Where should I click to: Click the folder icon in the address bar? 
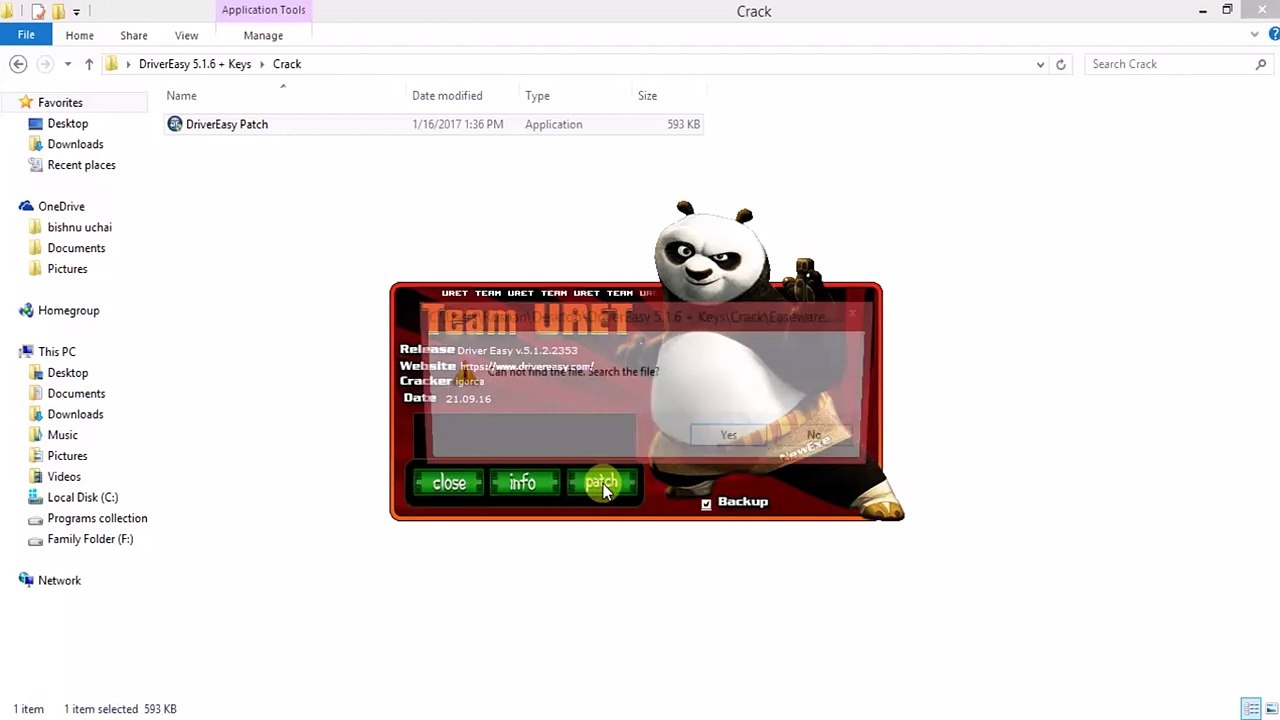coord(112,64)
